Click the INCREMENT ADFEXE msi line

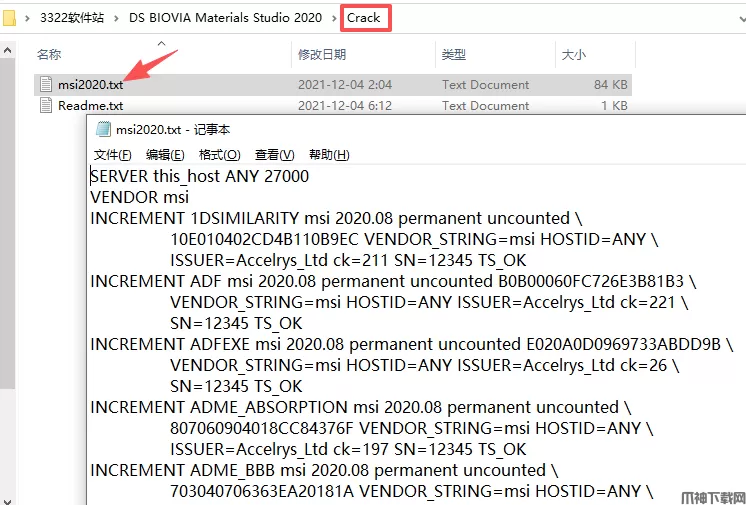point(412,344)
